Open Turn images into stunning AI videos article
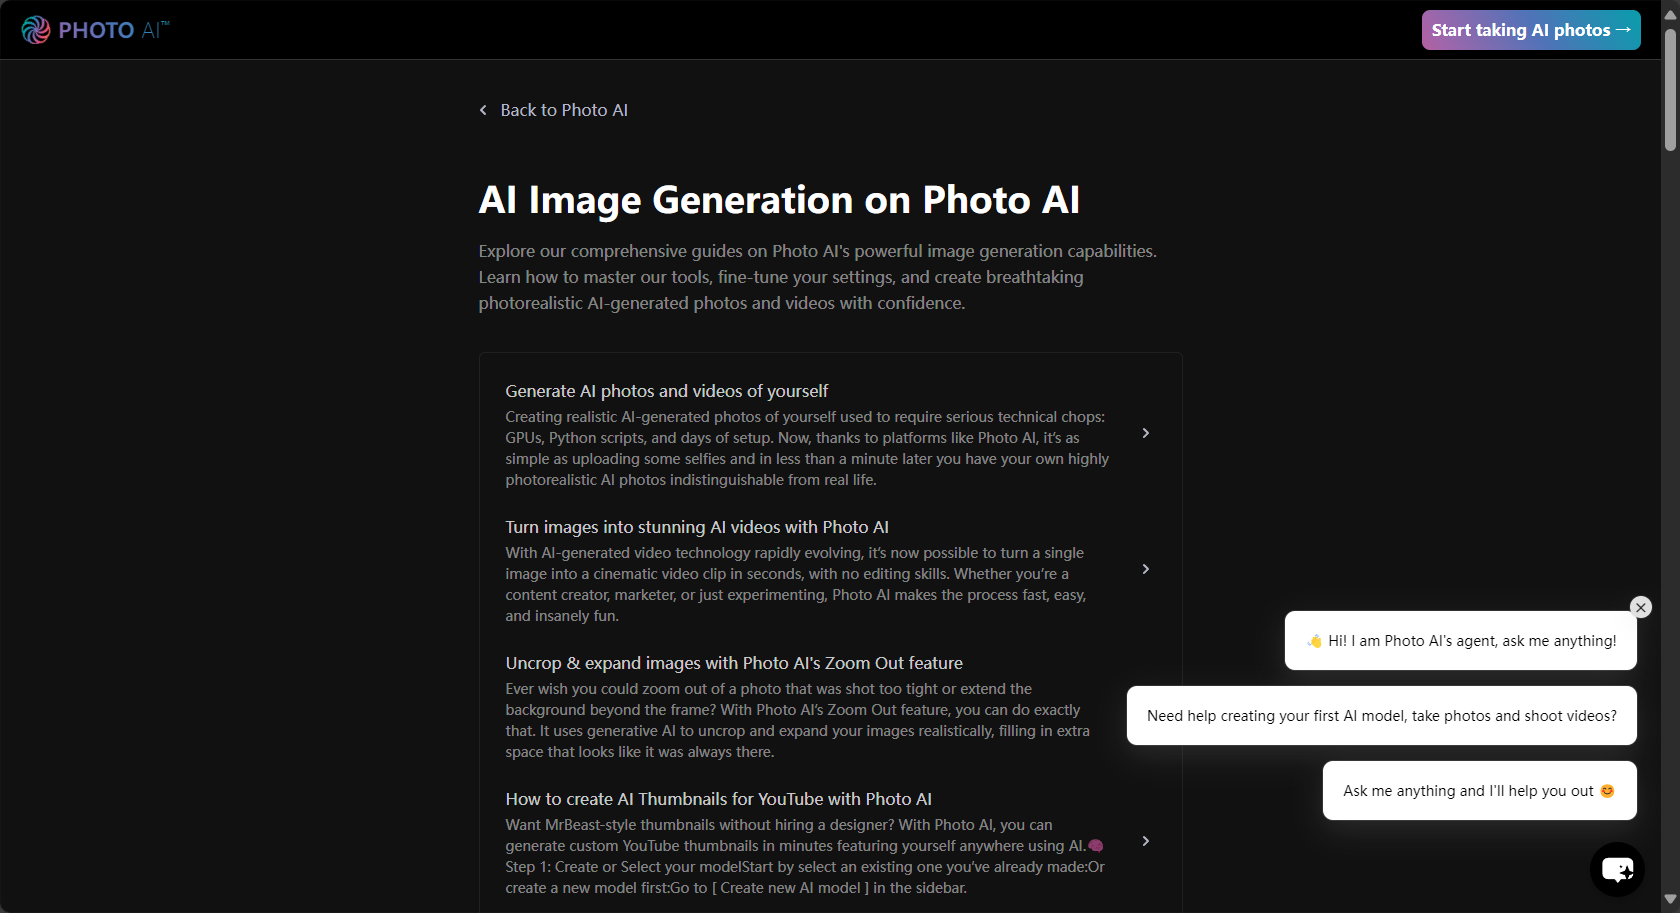This screenshot has width=1680, height=913. coord(697,527)
